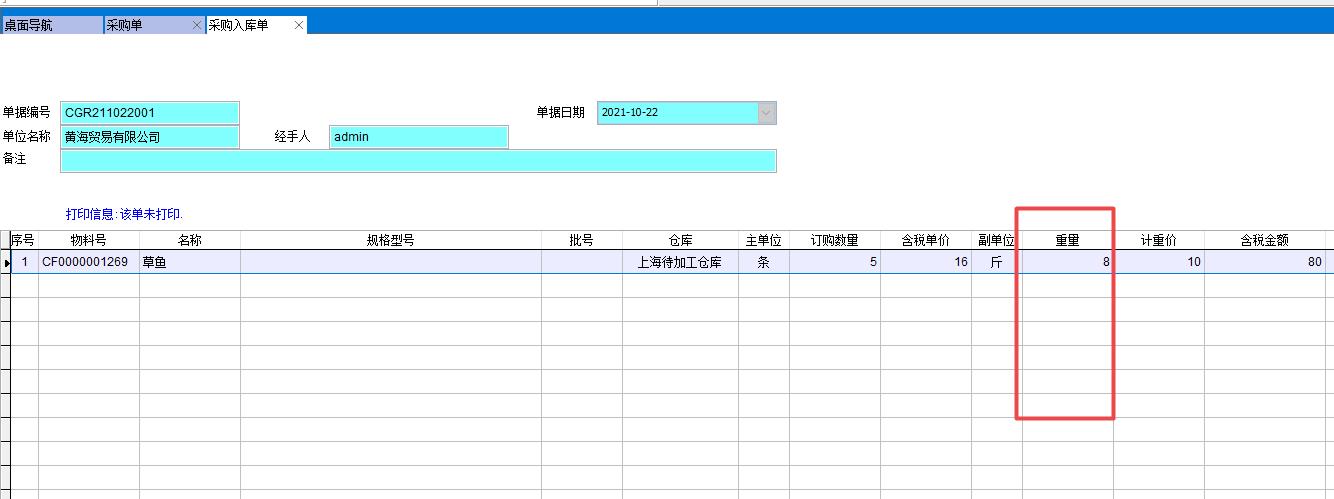Select the 规格型号 column header
Viewport: 1334px width, 499px height.
[390, 241]
